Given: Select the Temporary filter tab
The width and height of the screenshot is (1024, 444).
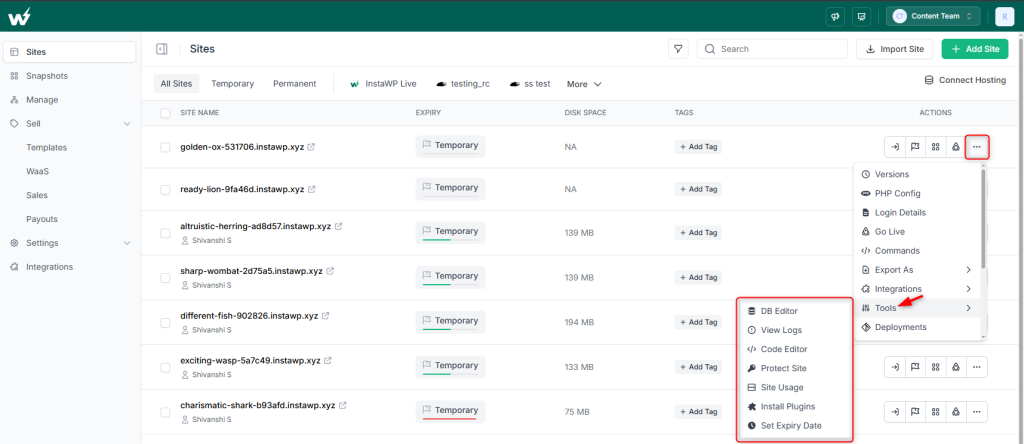Looking at the screenshot, I should (x=232, y=84).
